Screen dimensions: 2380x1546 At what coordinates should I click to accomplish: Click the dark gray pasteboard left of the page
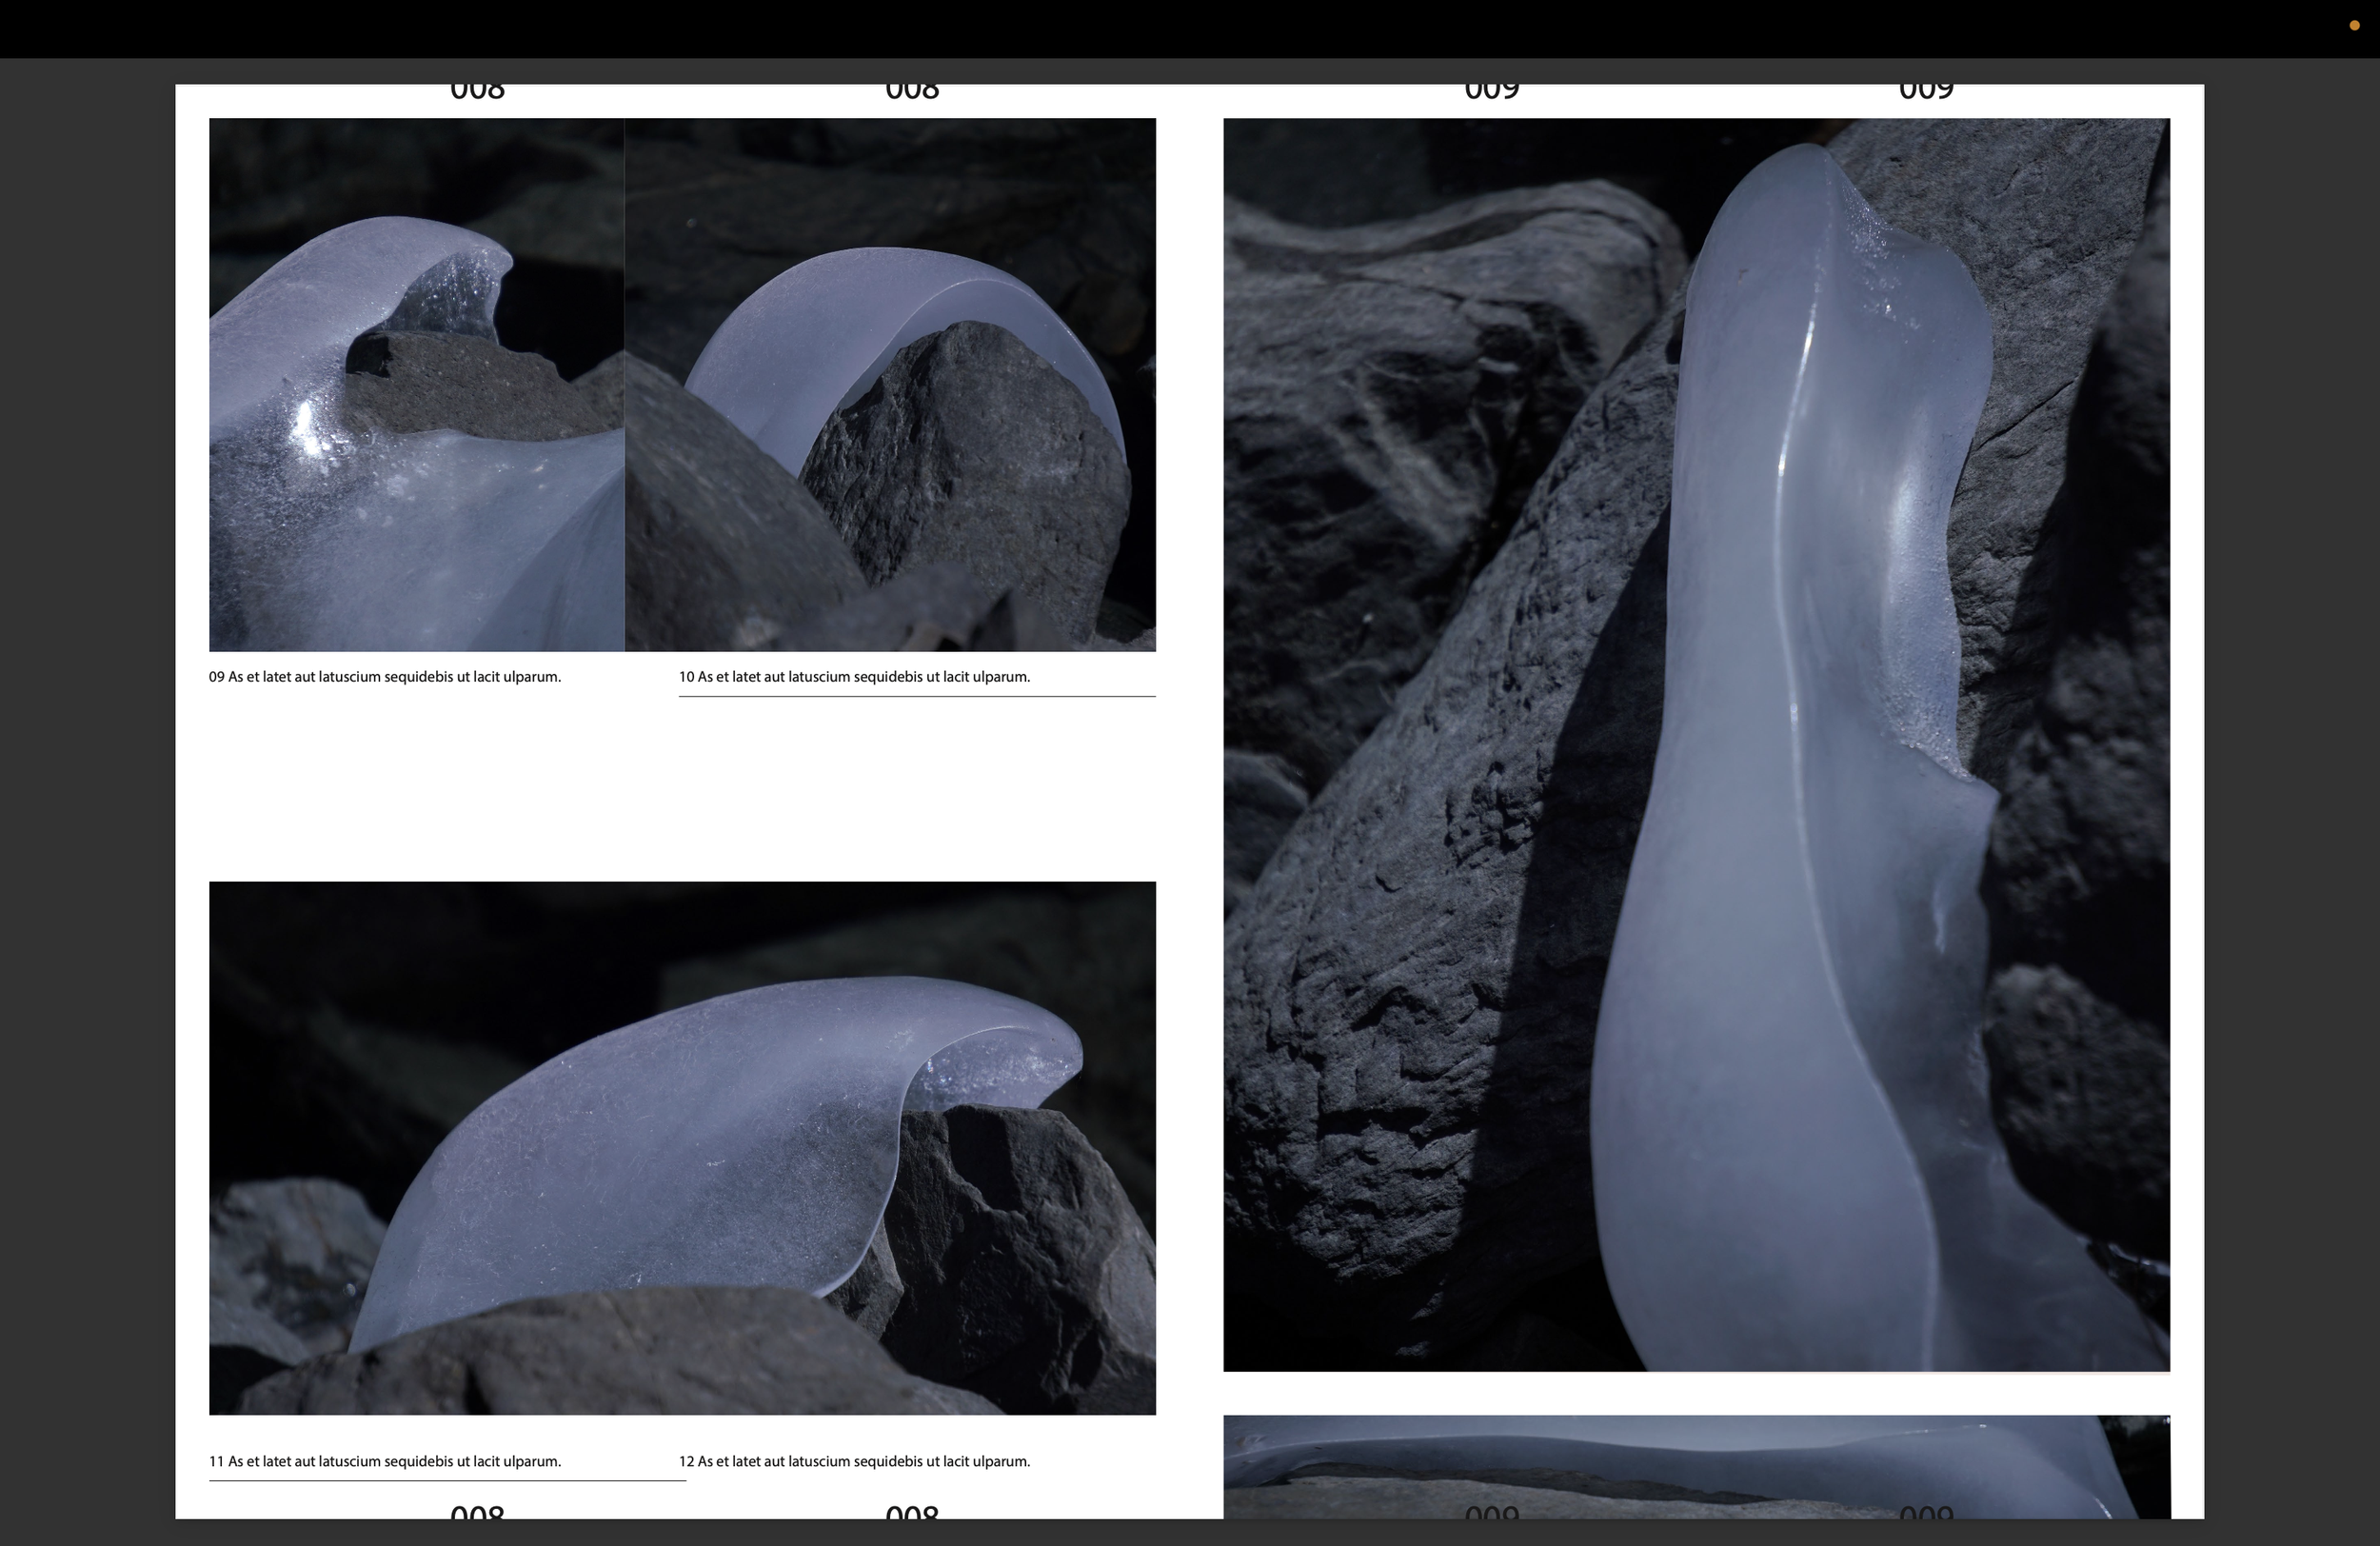(87, 800)
